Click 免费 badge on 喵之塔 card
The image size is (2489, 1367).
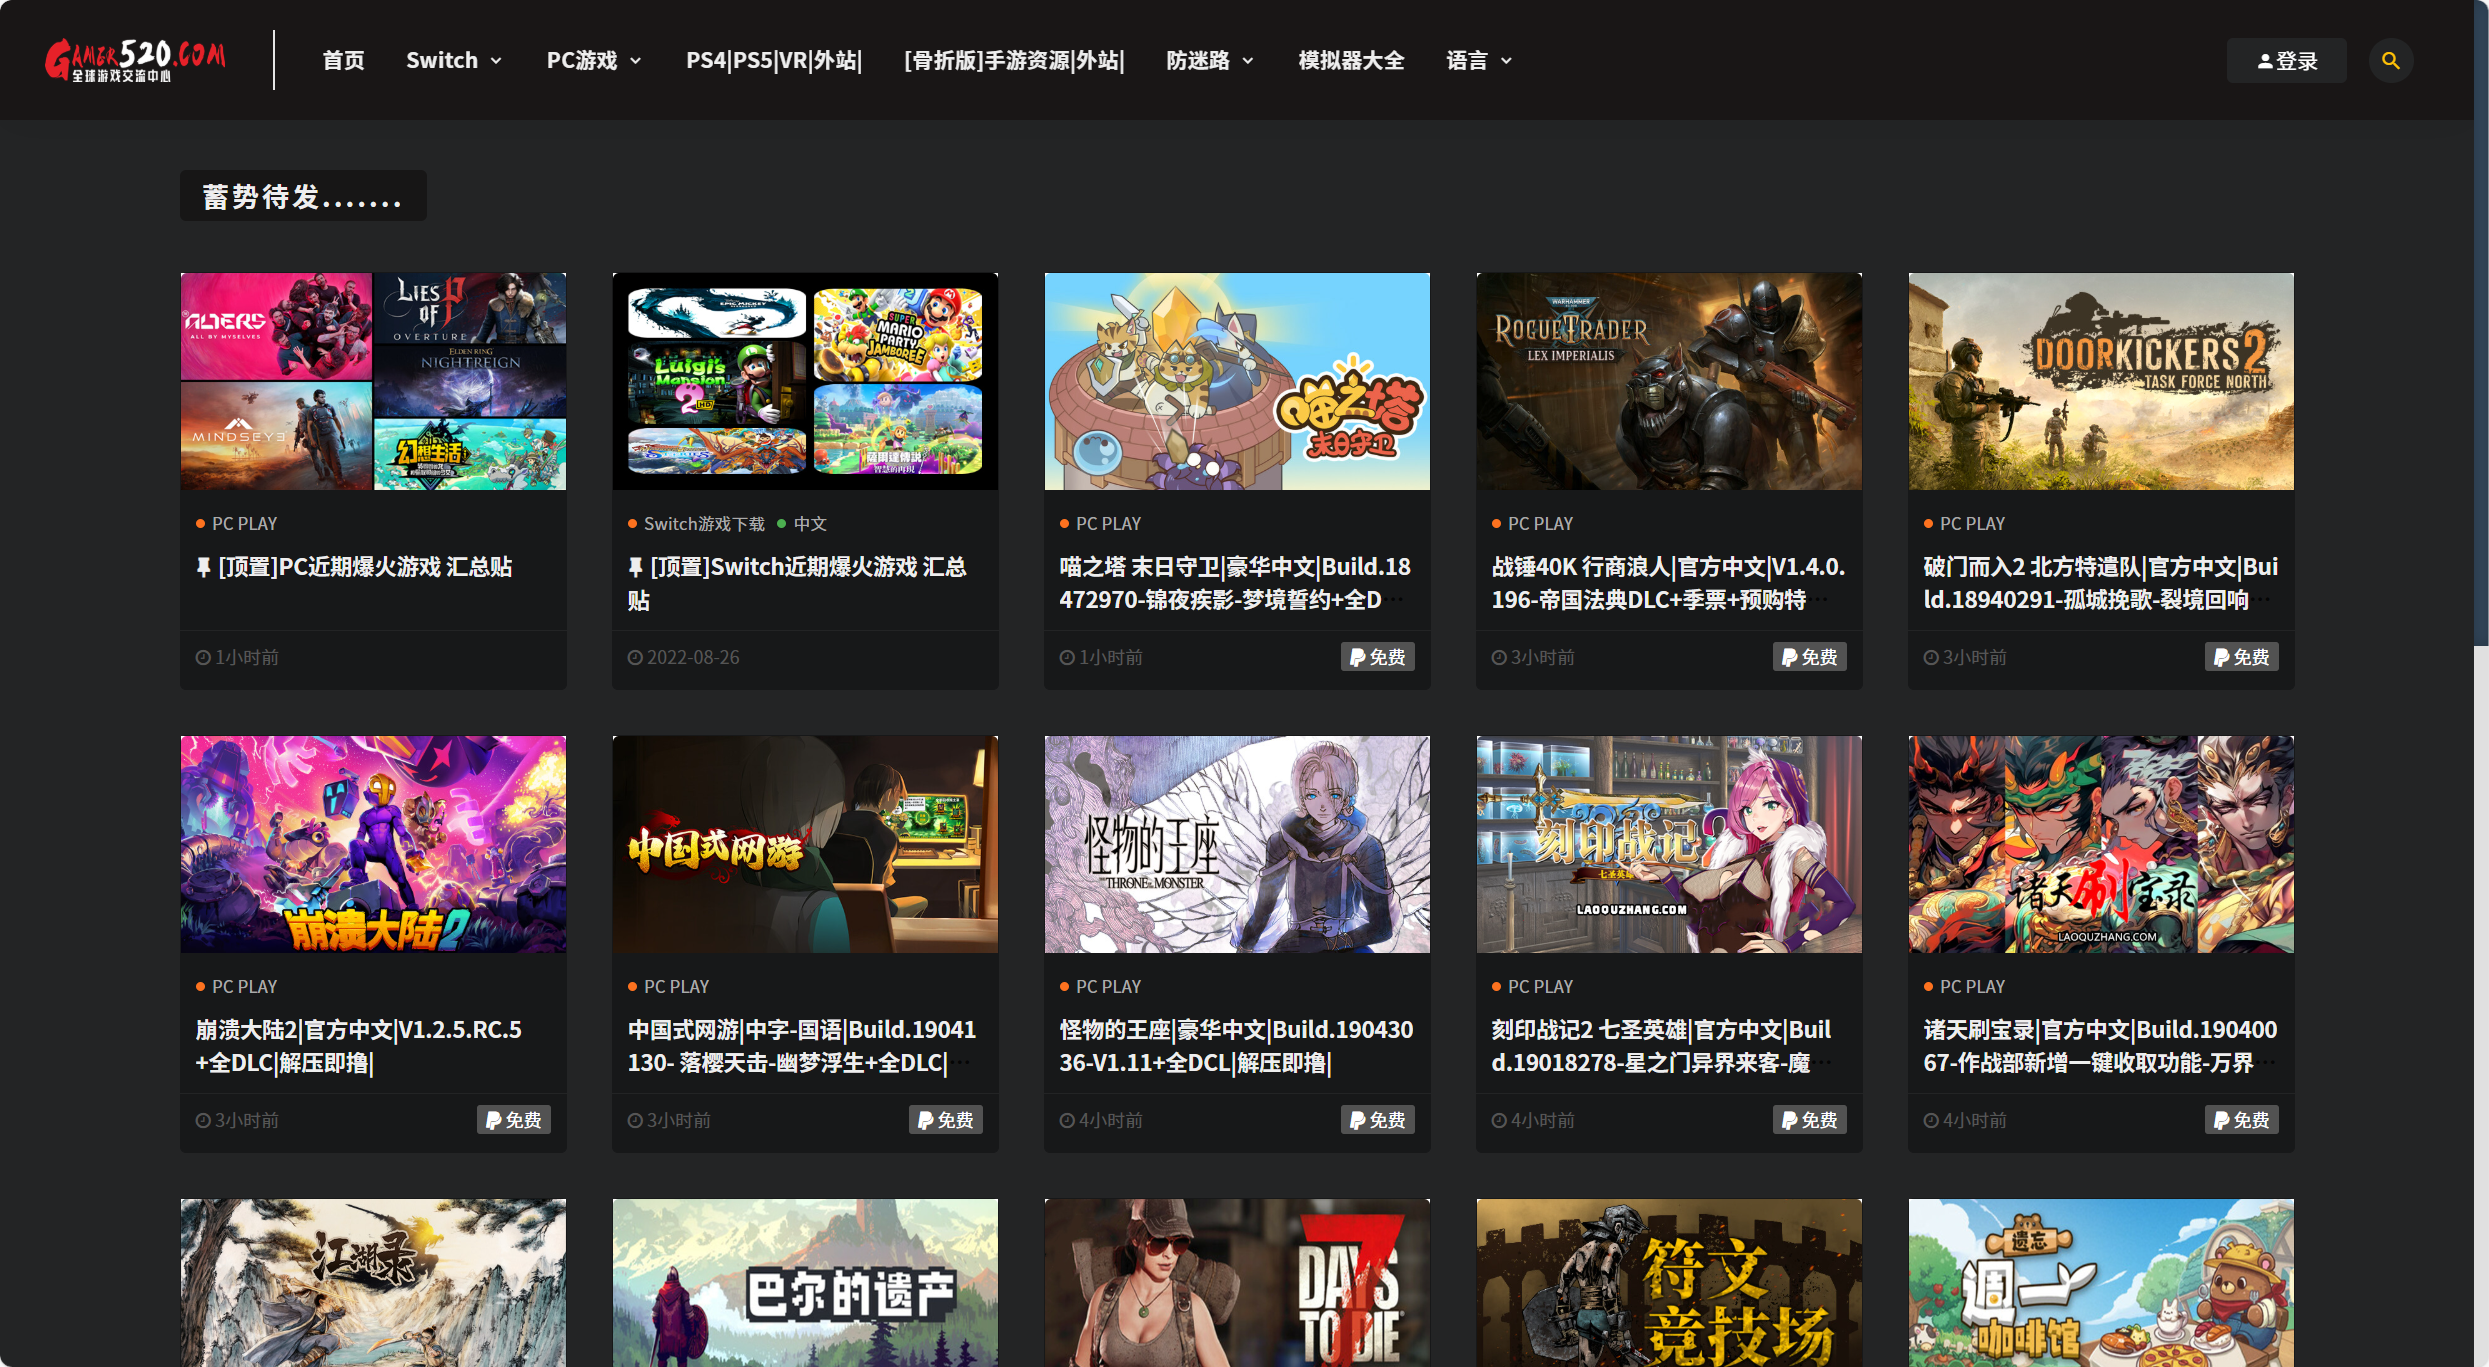[1377, 657]
